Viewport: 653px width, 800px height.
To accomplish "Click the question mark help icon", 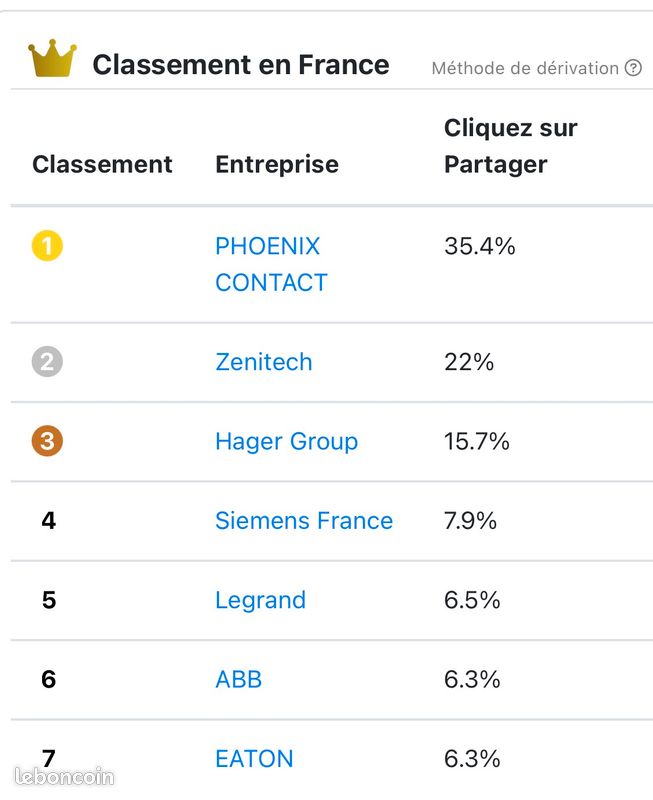I will click(x=633, y=67).
